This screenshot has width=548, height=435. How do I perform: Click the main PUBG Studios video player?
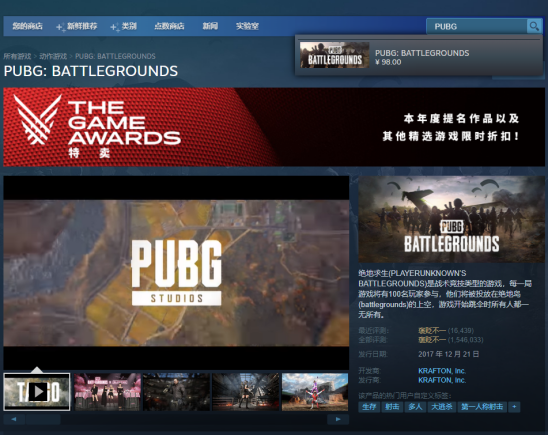point(176,273)
